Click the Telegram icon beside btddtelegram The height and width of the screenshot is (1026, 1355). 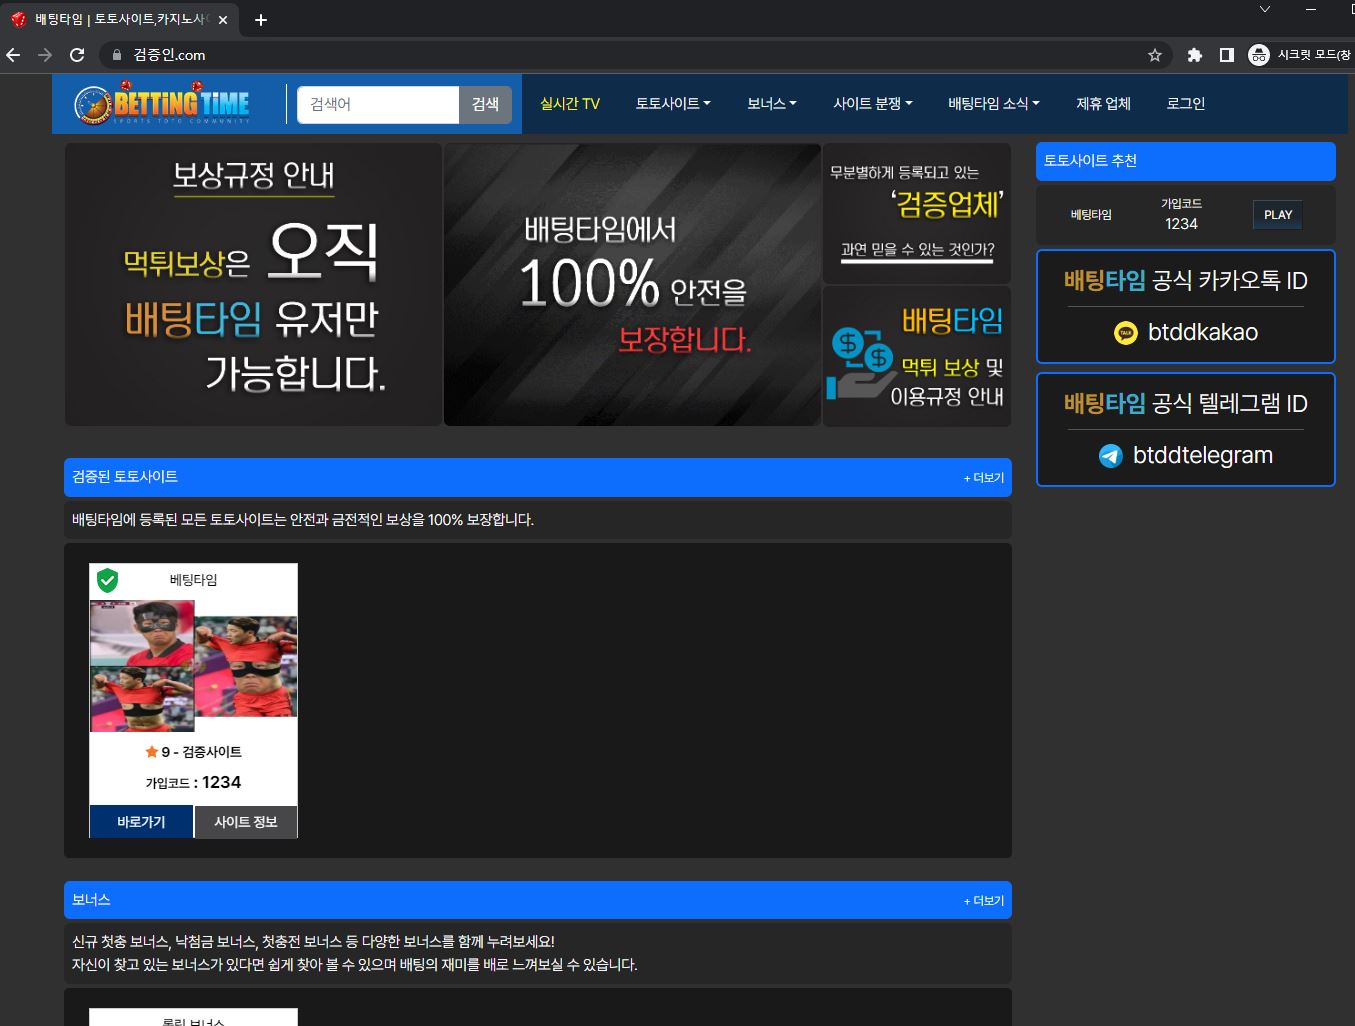(1111, 456)
